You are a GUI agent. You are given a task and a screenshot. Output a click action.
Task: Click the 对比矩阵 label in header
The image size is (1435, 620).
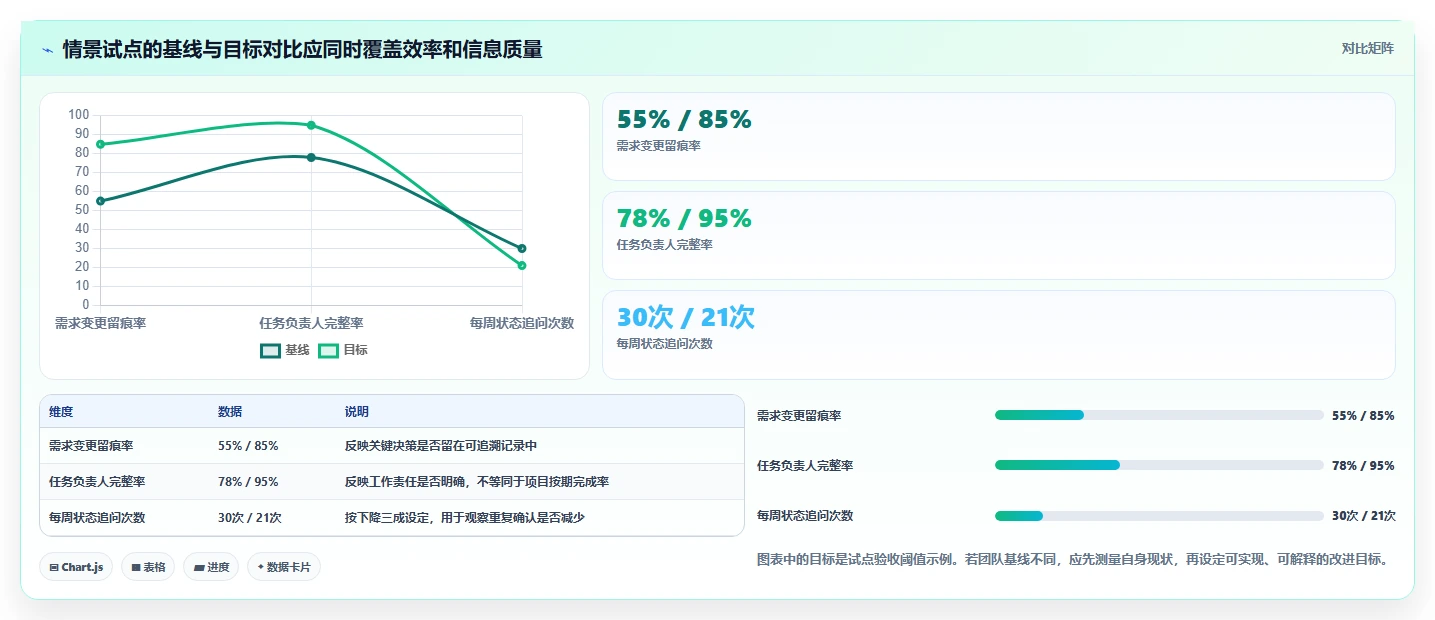(1367, 48)
